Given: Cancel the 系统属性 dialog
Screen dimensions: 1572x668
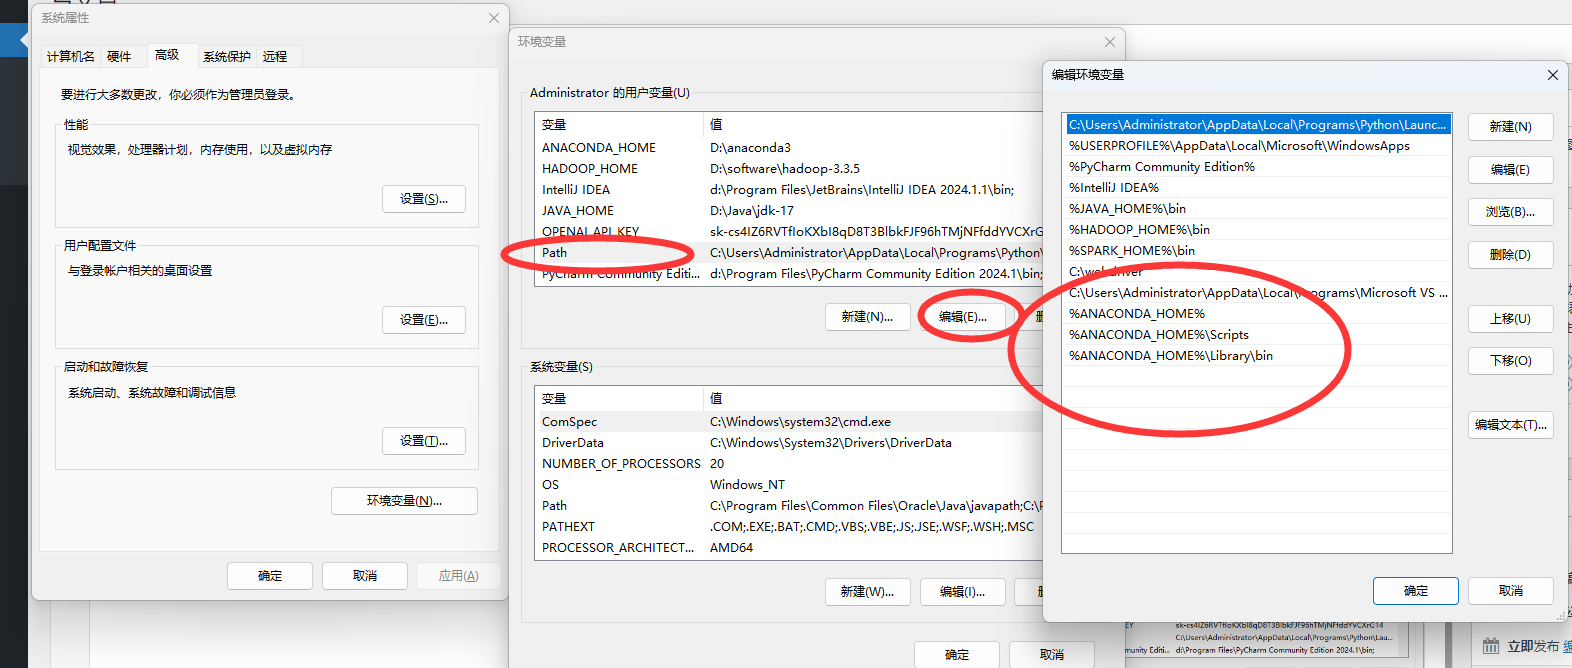Looking at the screenshot, I should [x=365, y=576].
